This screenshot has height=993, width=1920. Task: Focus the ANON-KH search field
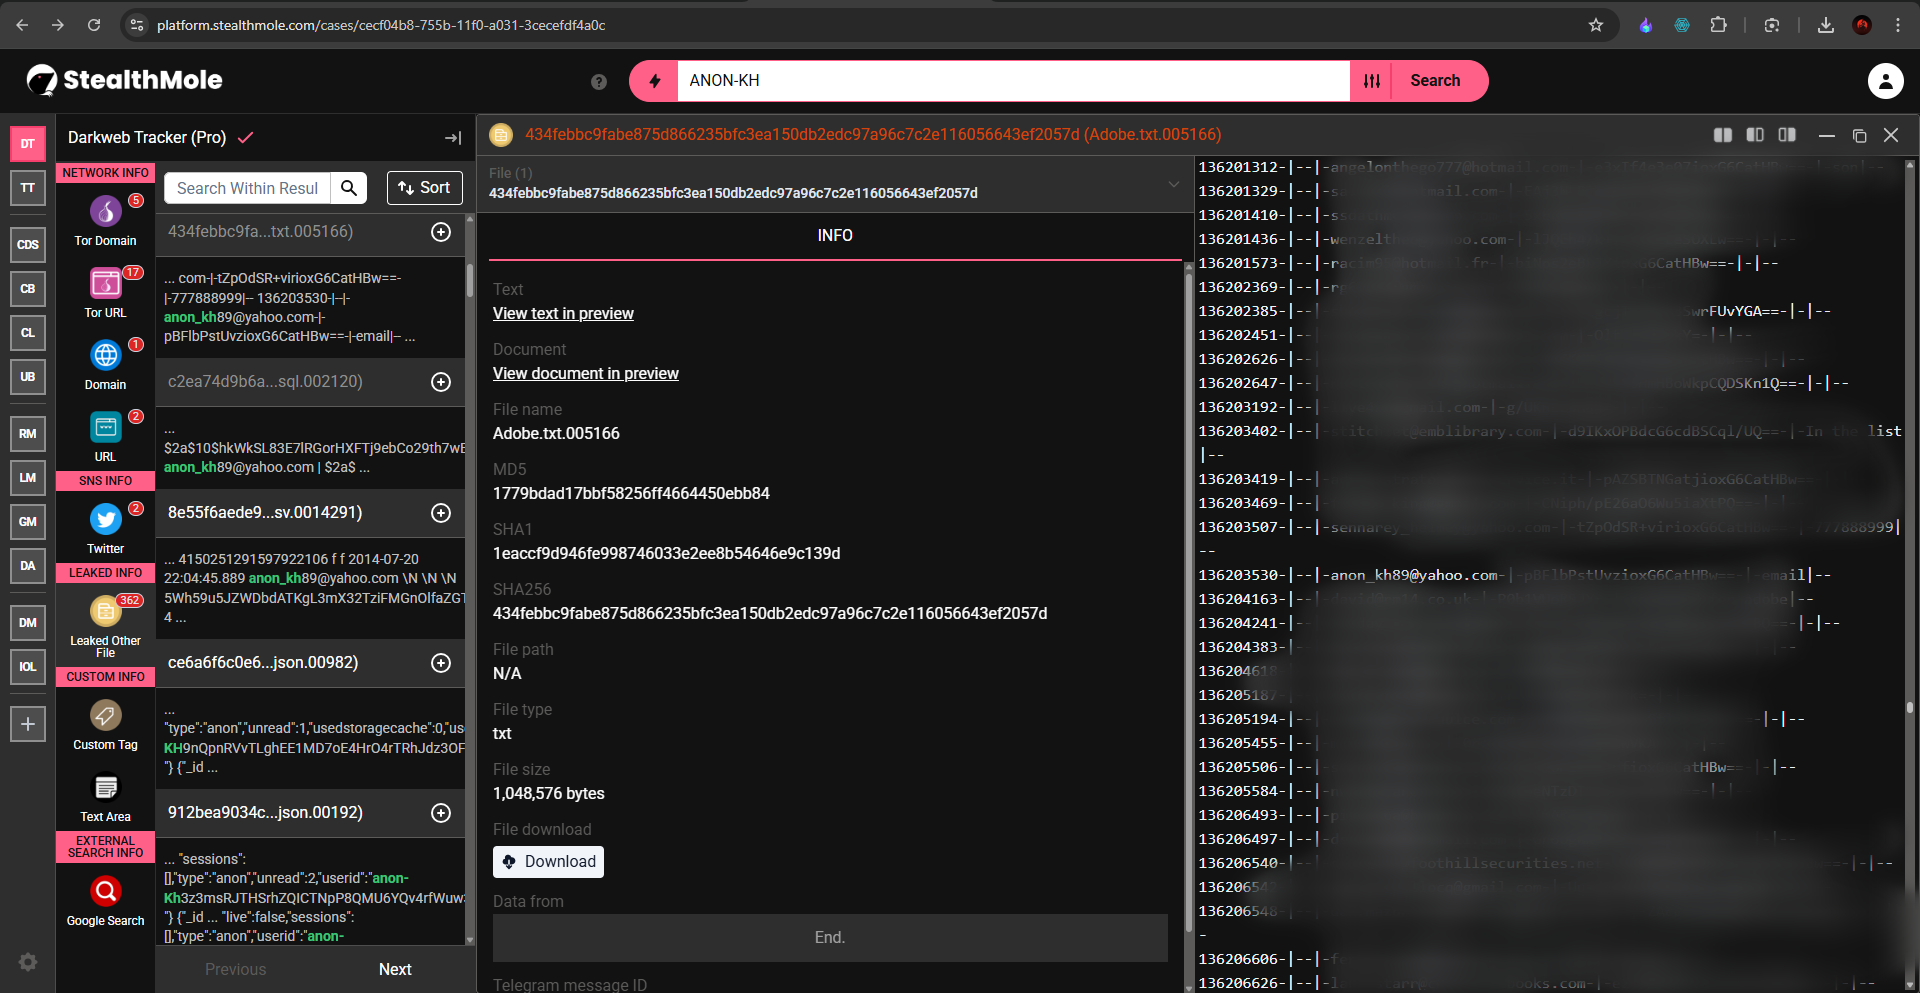tap(1014, 81)
